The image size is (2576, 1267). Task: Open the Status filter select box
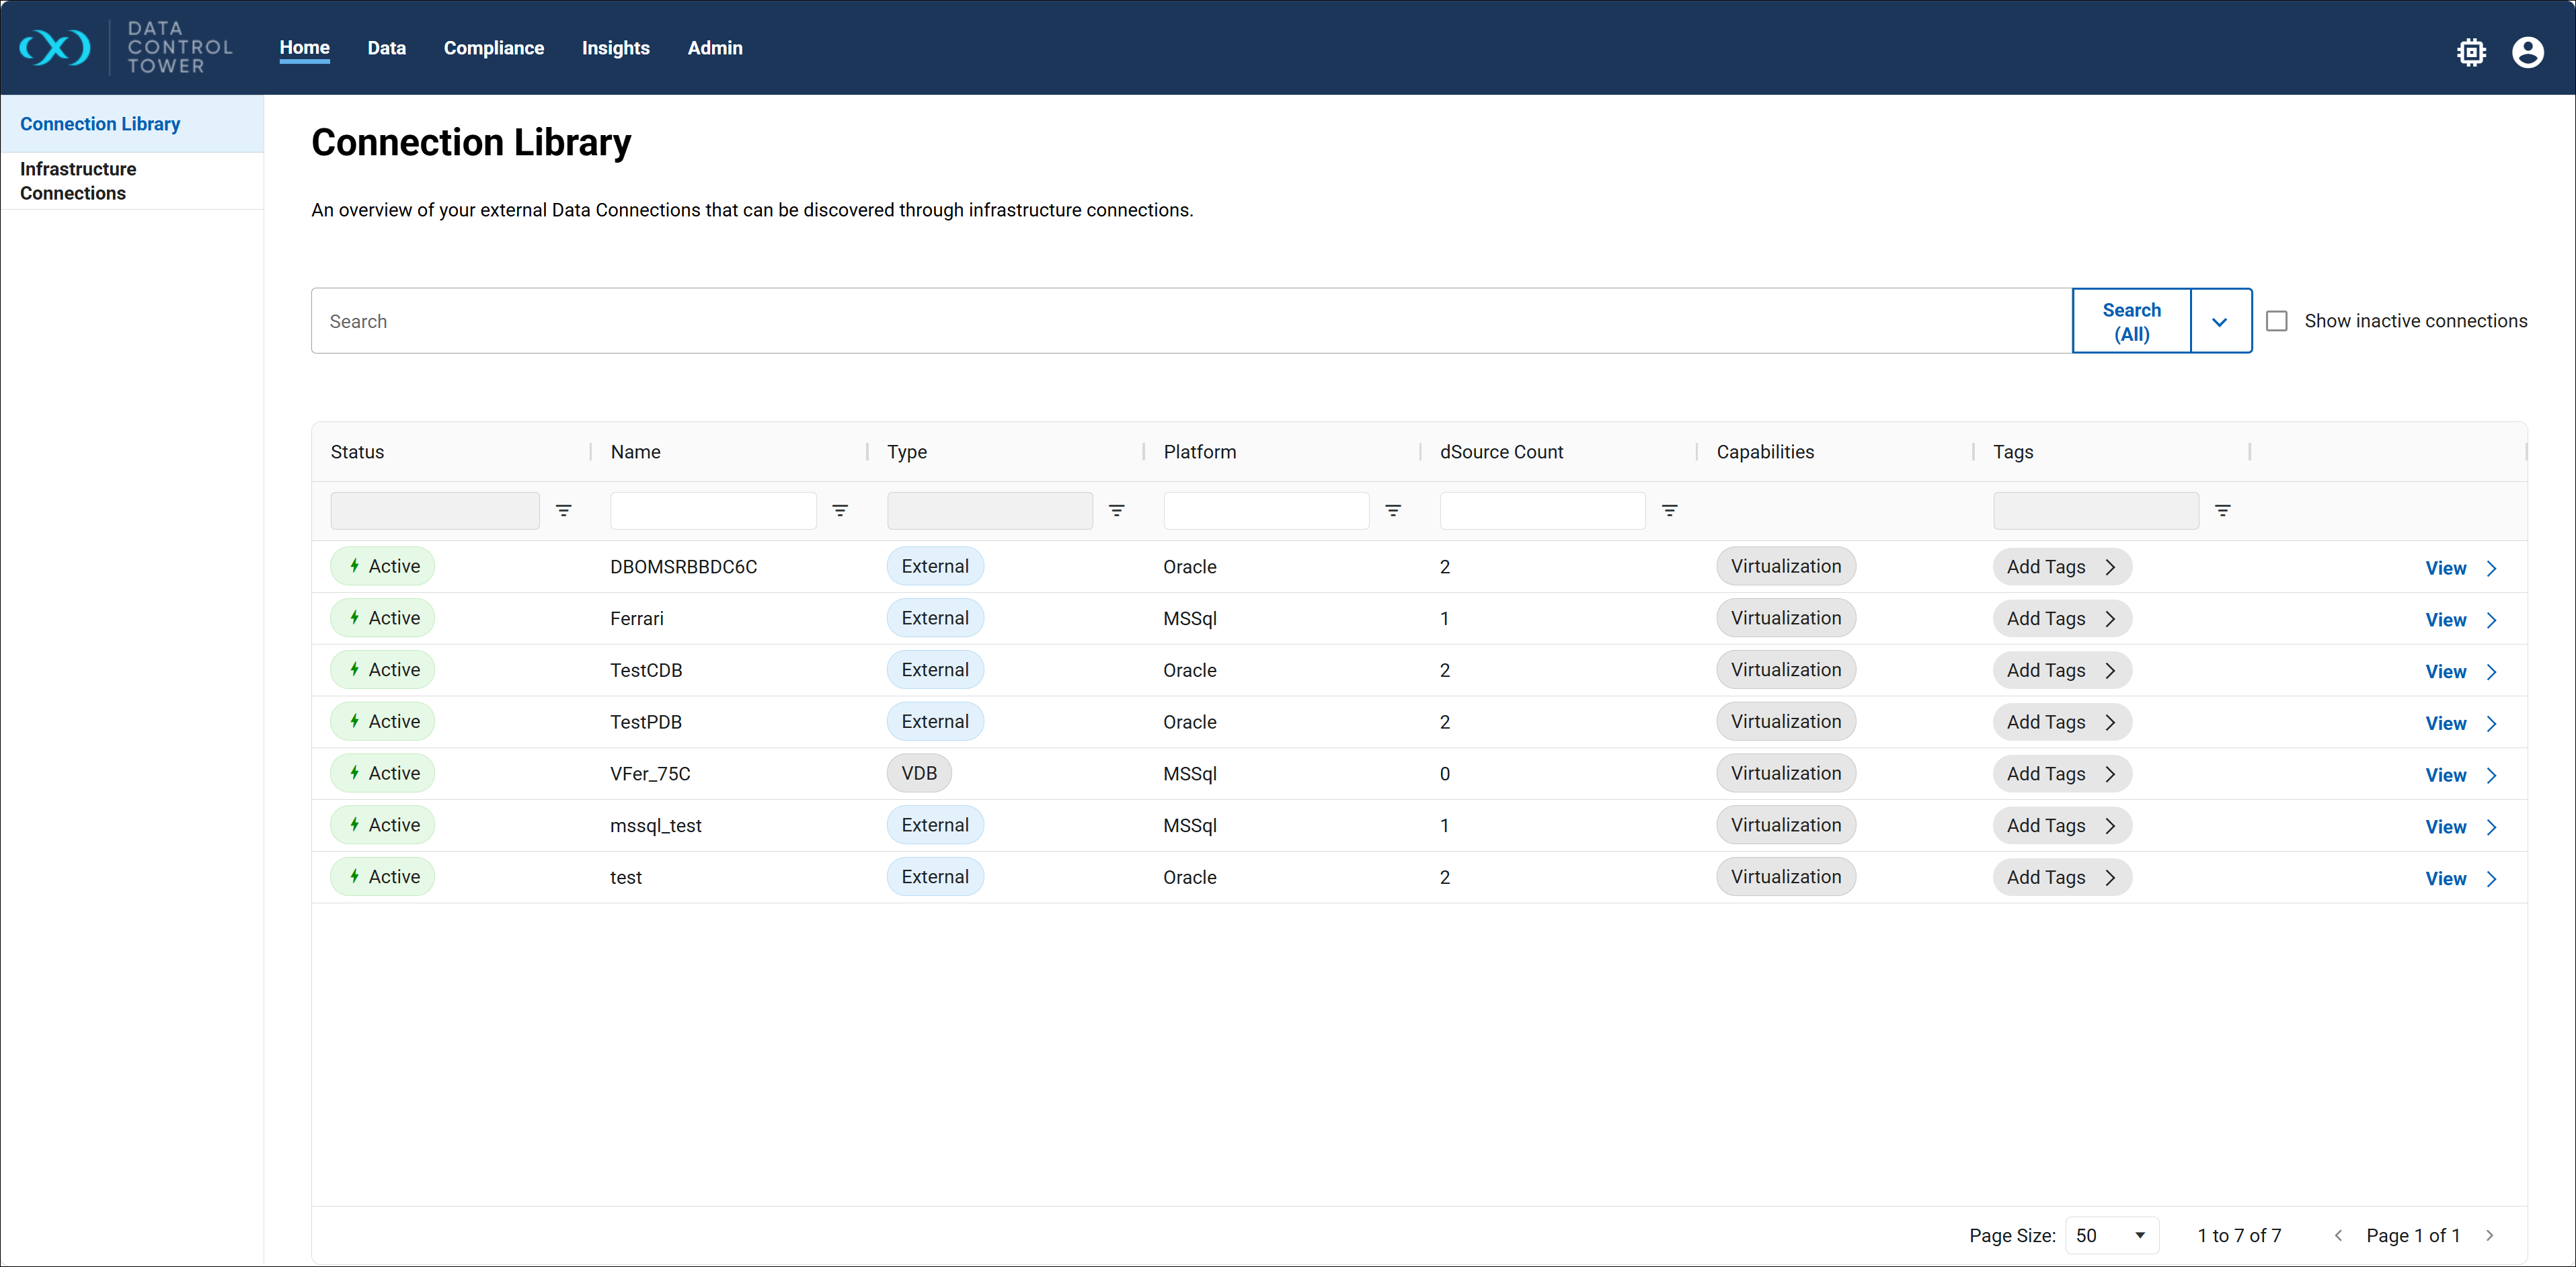click(435, 510)
